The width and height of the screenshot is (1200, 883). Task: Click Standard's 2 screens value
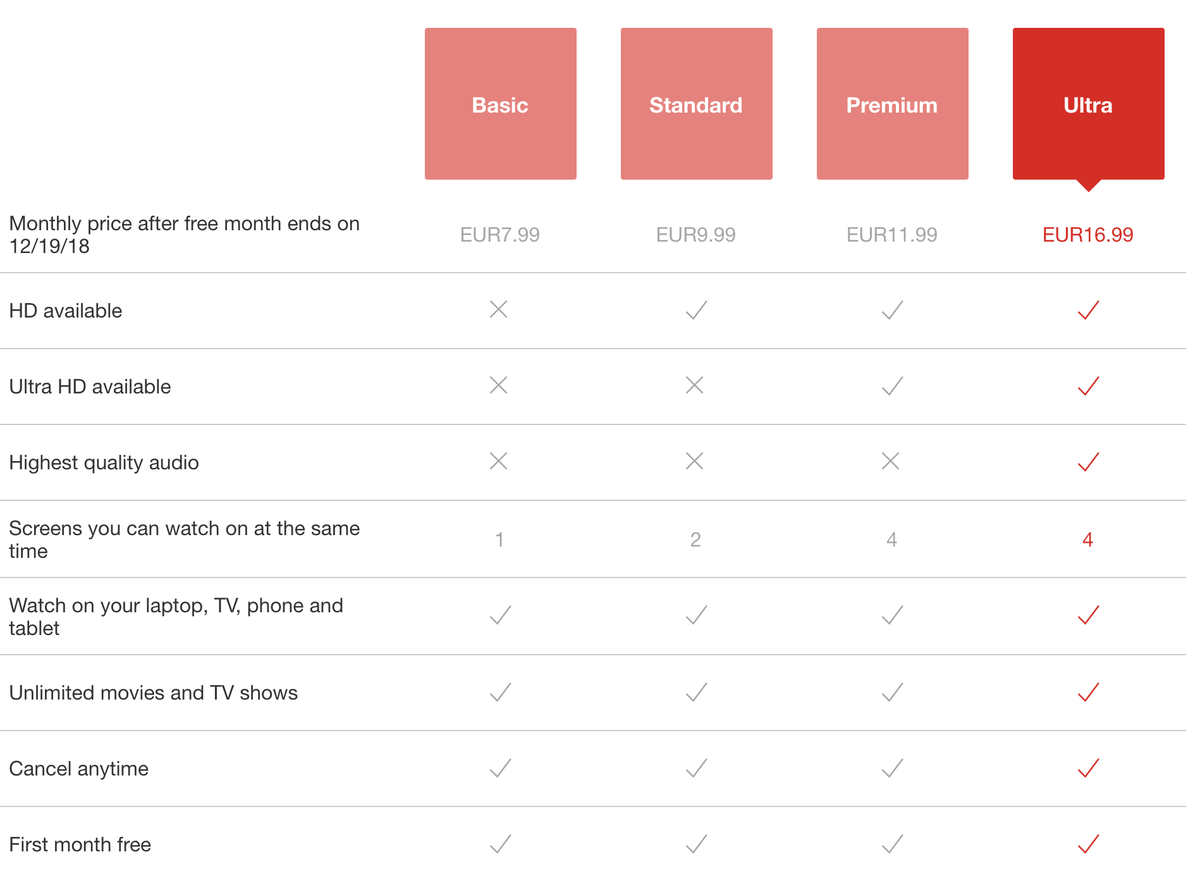pos(695,540)
